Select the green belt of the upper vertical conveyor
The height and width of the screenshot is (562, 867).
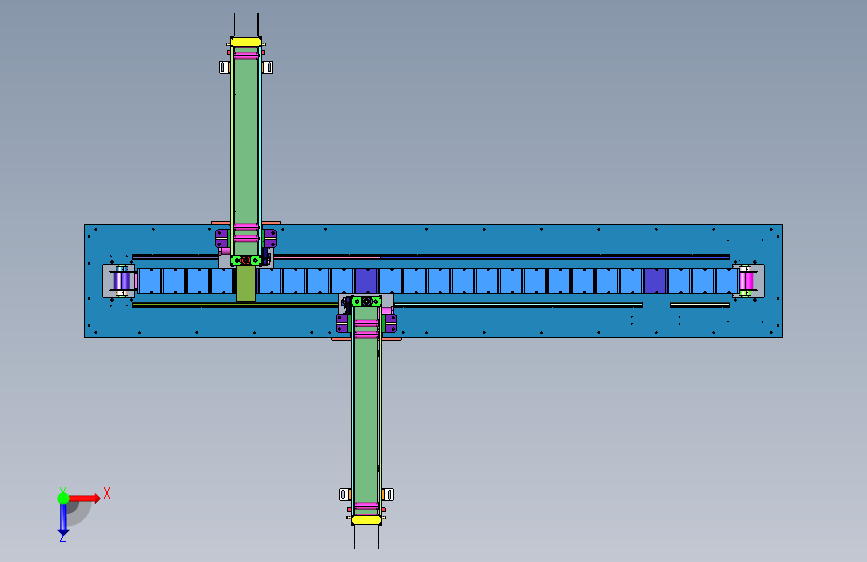click(246, 149)
